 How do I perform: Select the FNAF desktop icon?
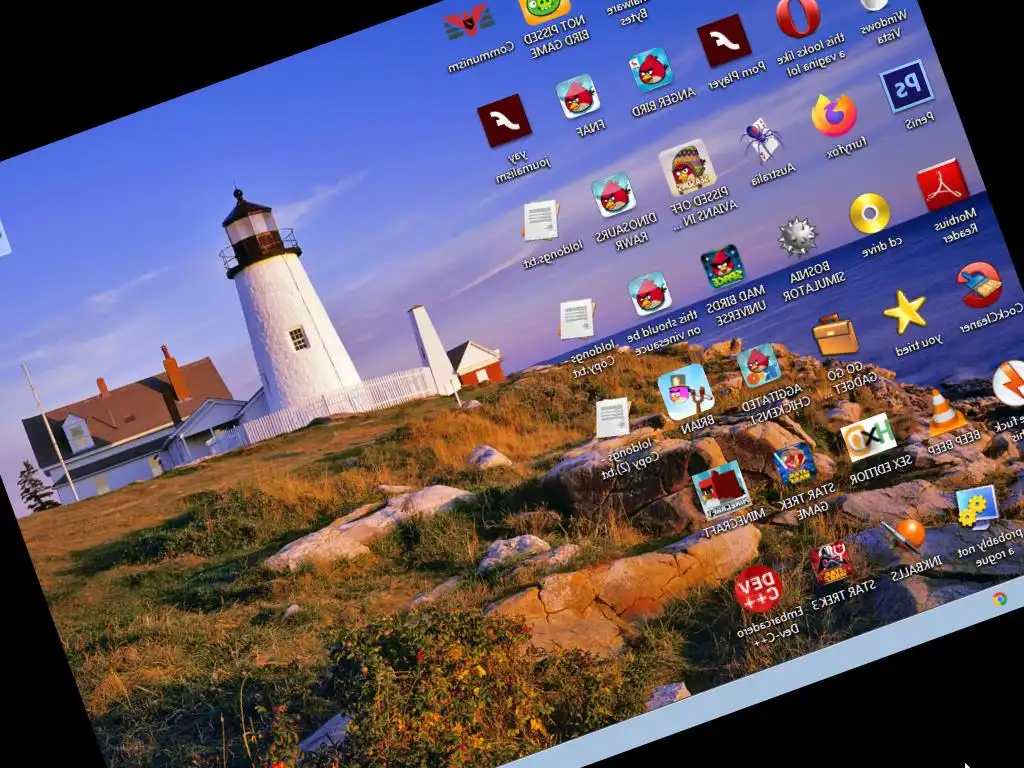coord(578,96)
